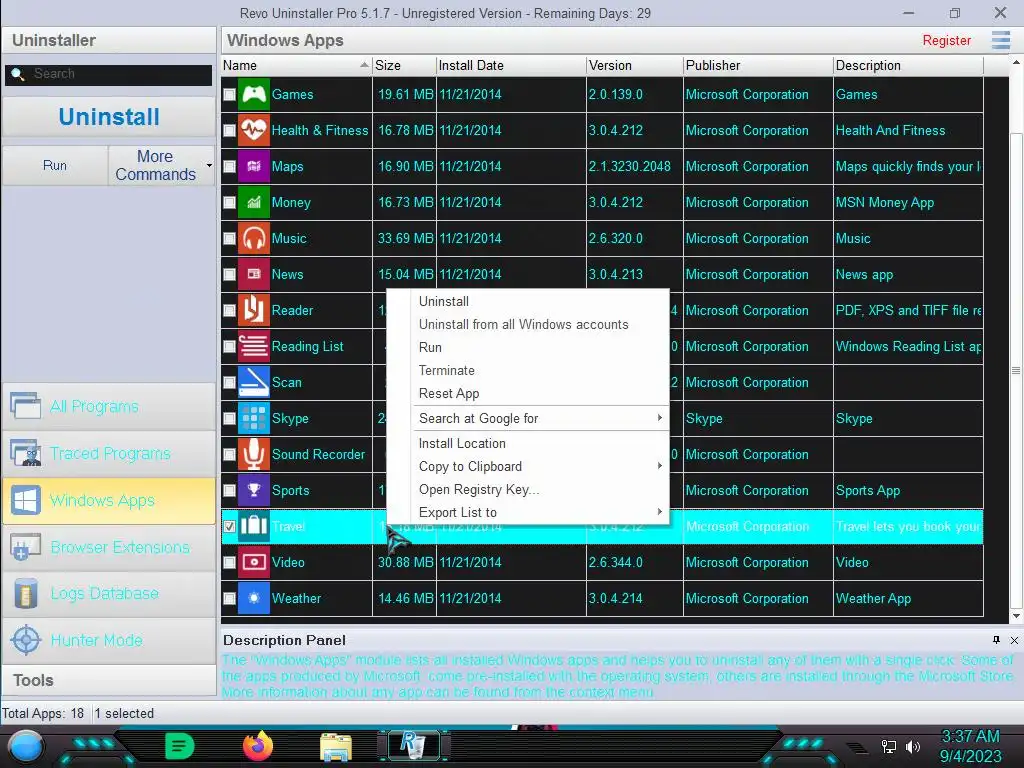This screenshot has width=1024, height=768.
Task: Sort by the Name column header
Action: [296, 65]
